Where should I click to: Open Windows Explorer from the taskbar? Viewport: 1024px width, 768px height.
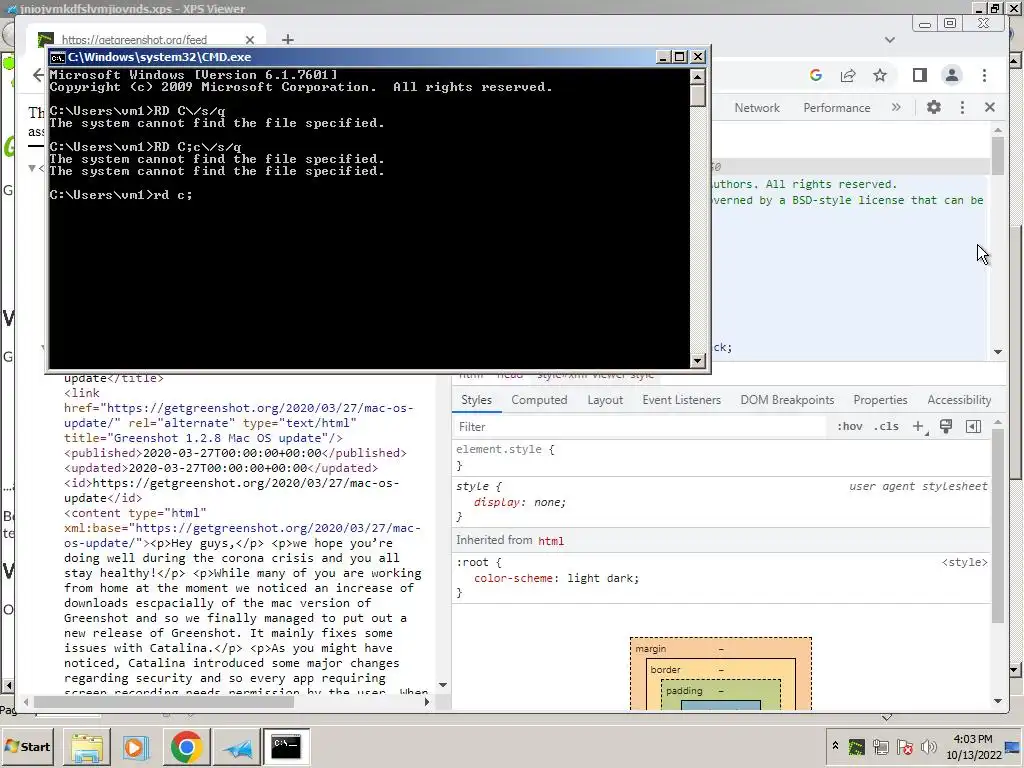86,746
